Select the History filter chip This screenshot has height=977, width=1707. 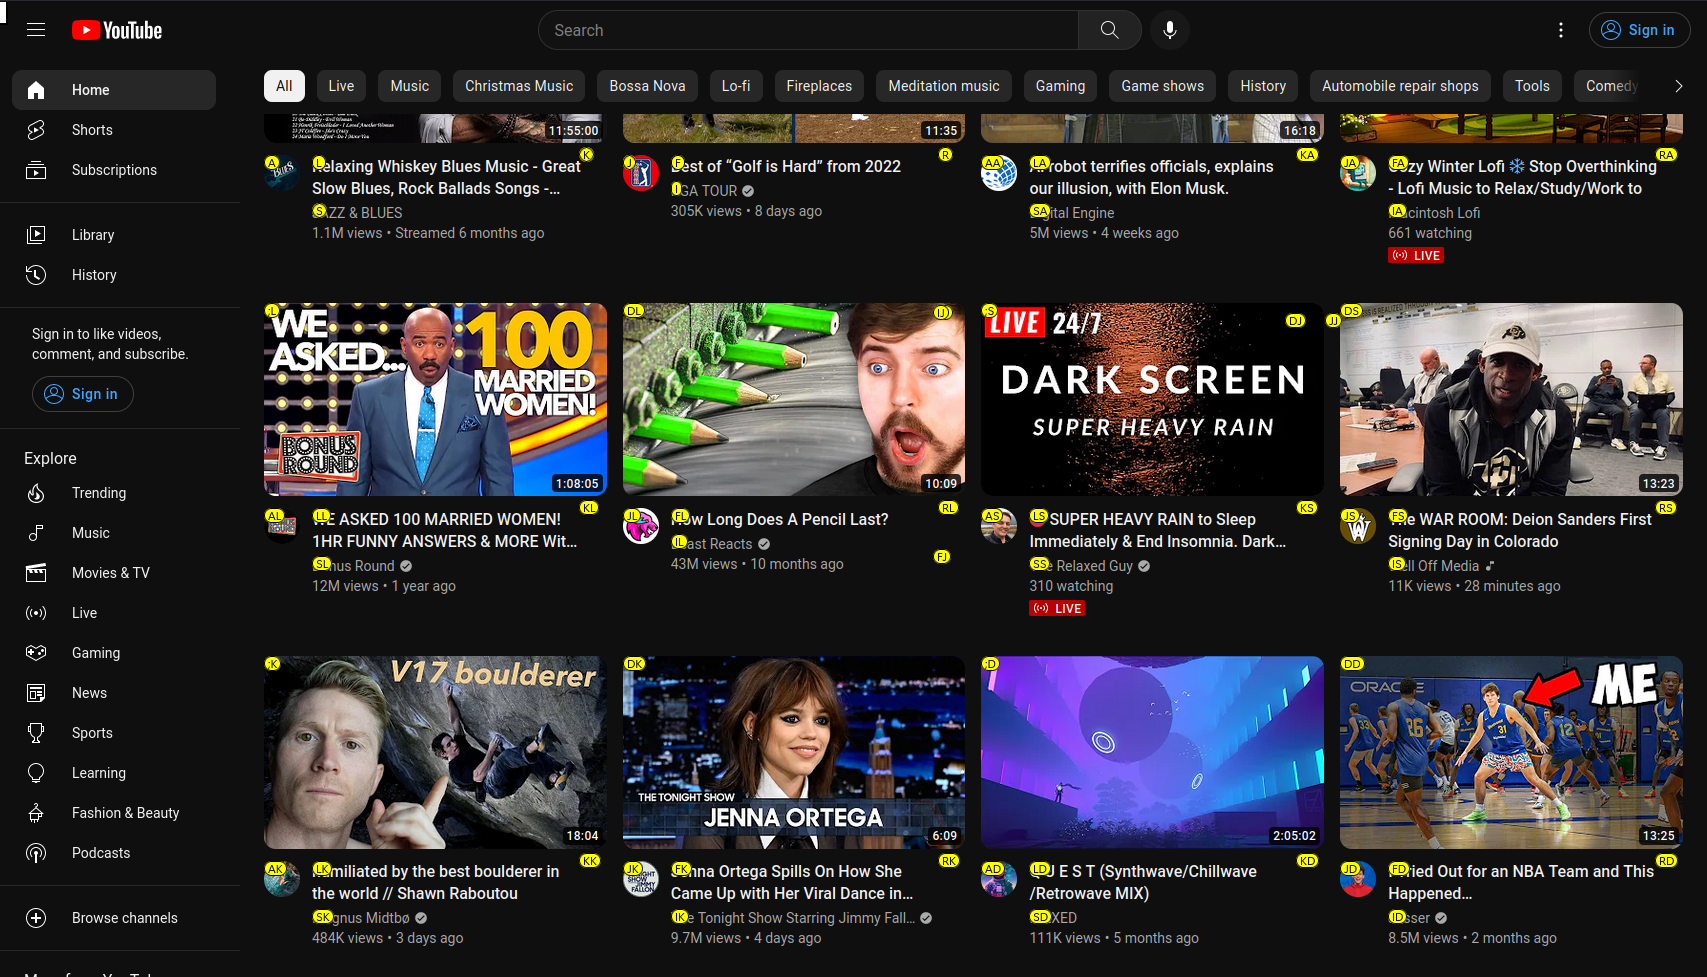tap(1263, 86)
